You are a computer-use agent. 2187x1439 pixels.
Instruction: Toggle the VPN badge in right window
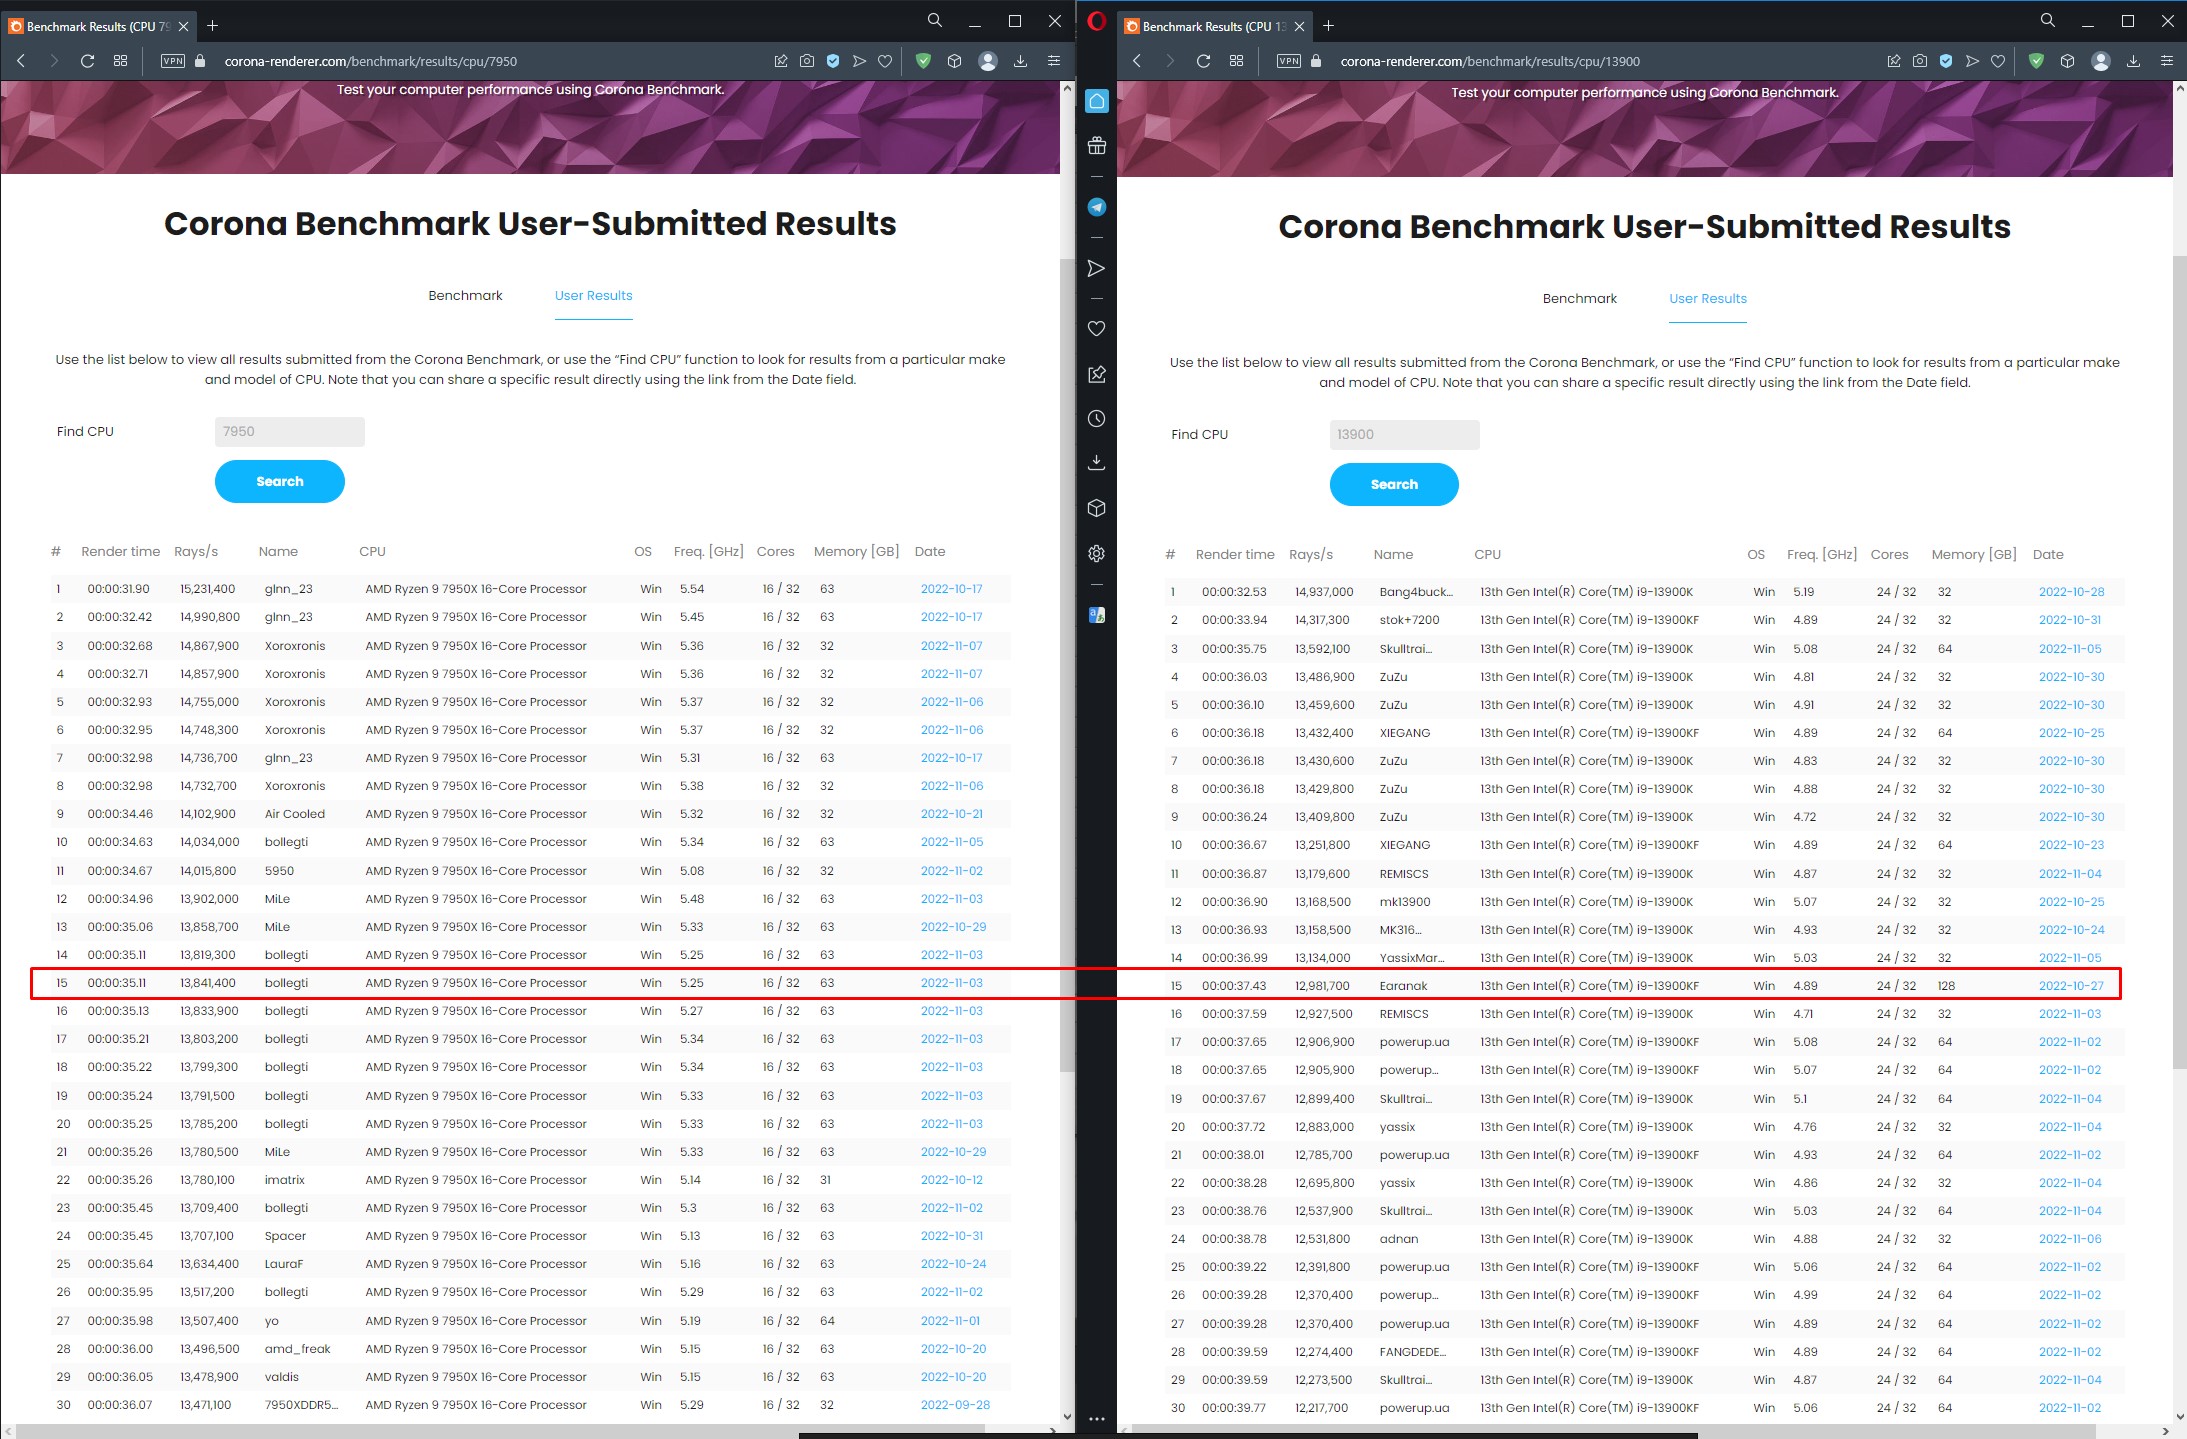point(1289,61)
